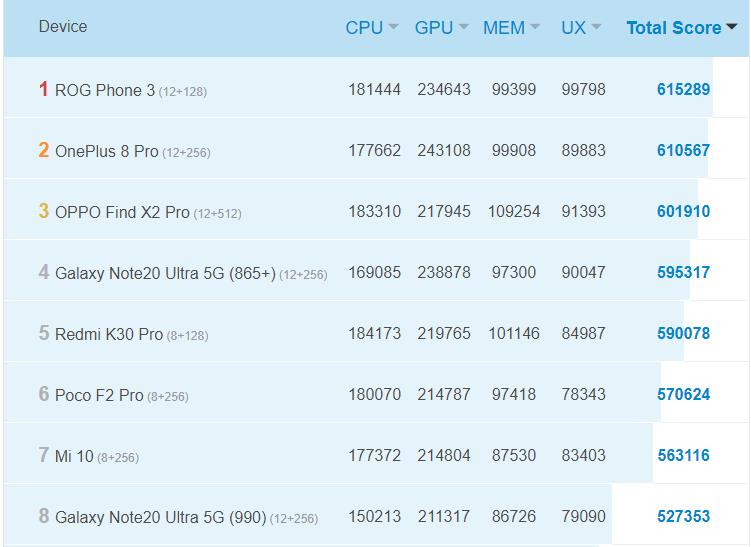Click rank number 1 badge
The height and width of the screenshot is (547, 751).
point(43,90)
